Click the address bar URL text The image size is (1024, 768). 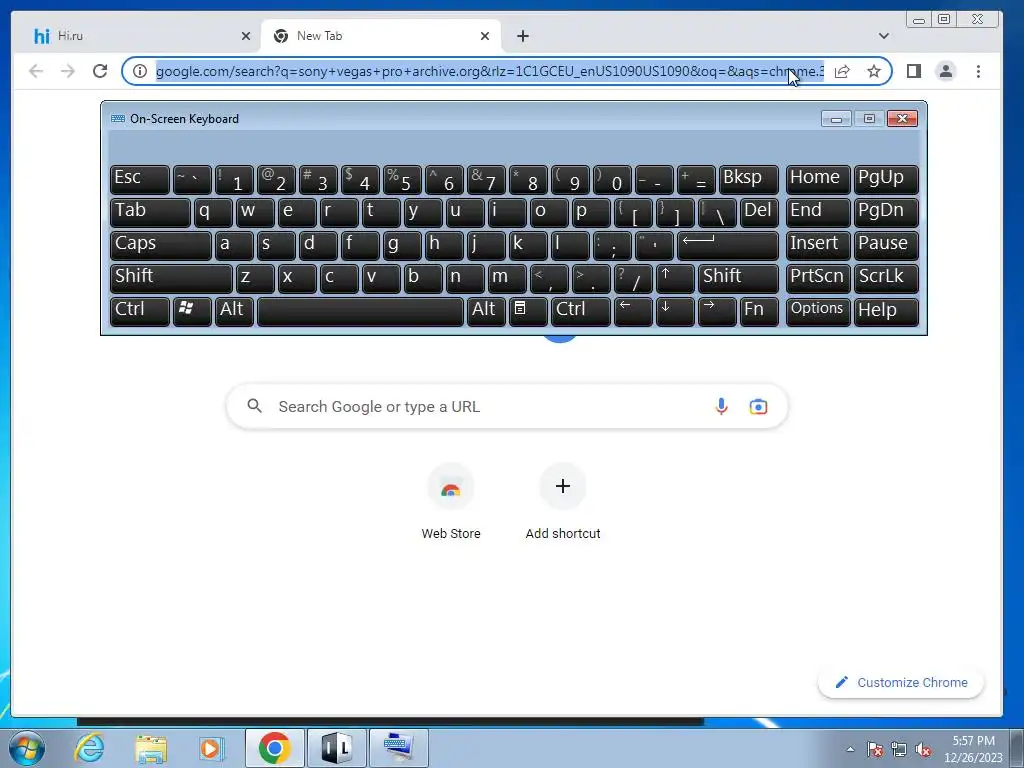tap(489, 71)
